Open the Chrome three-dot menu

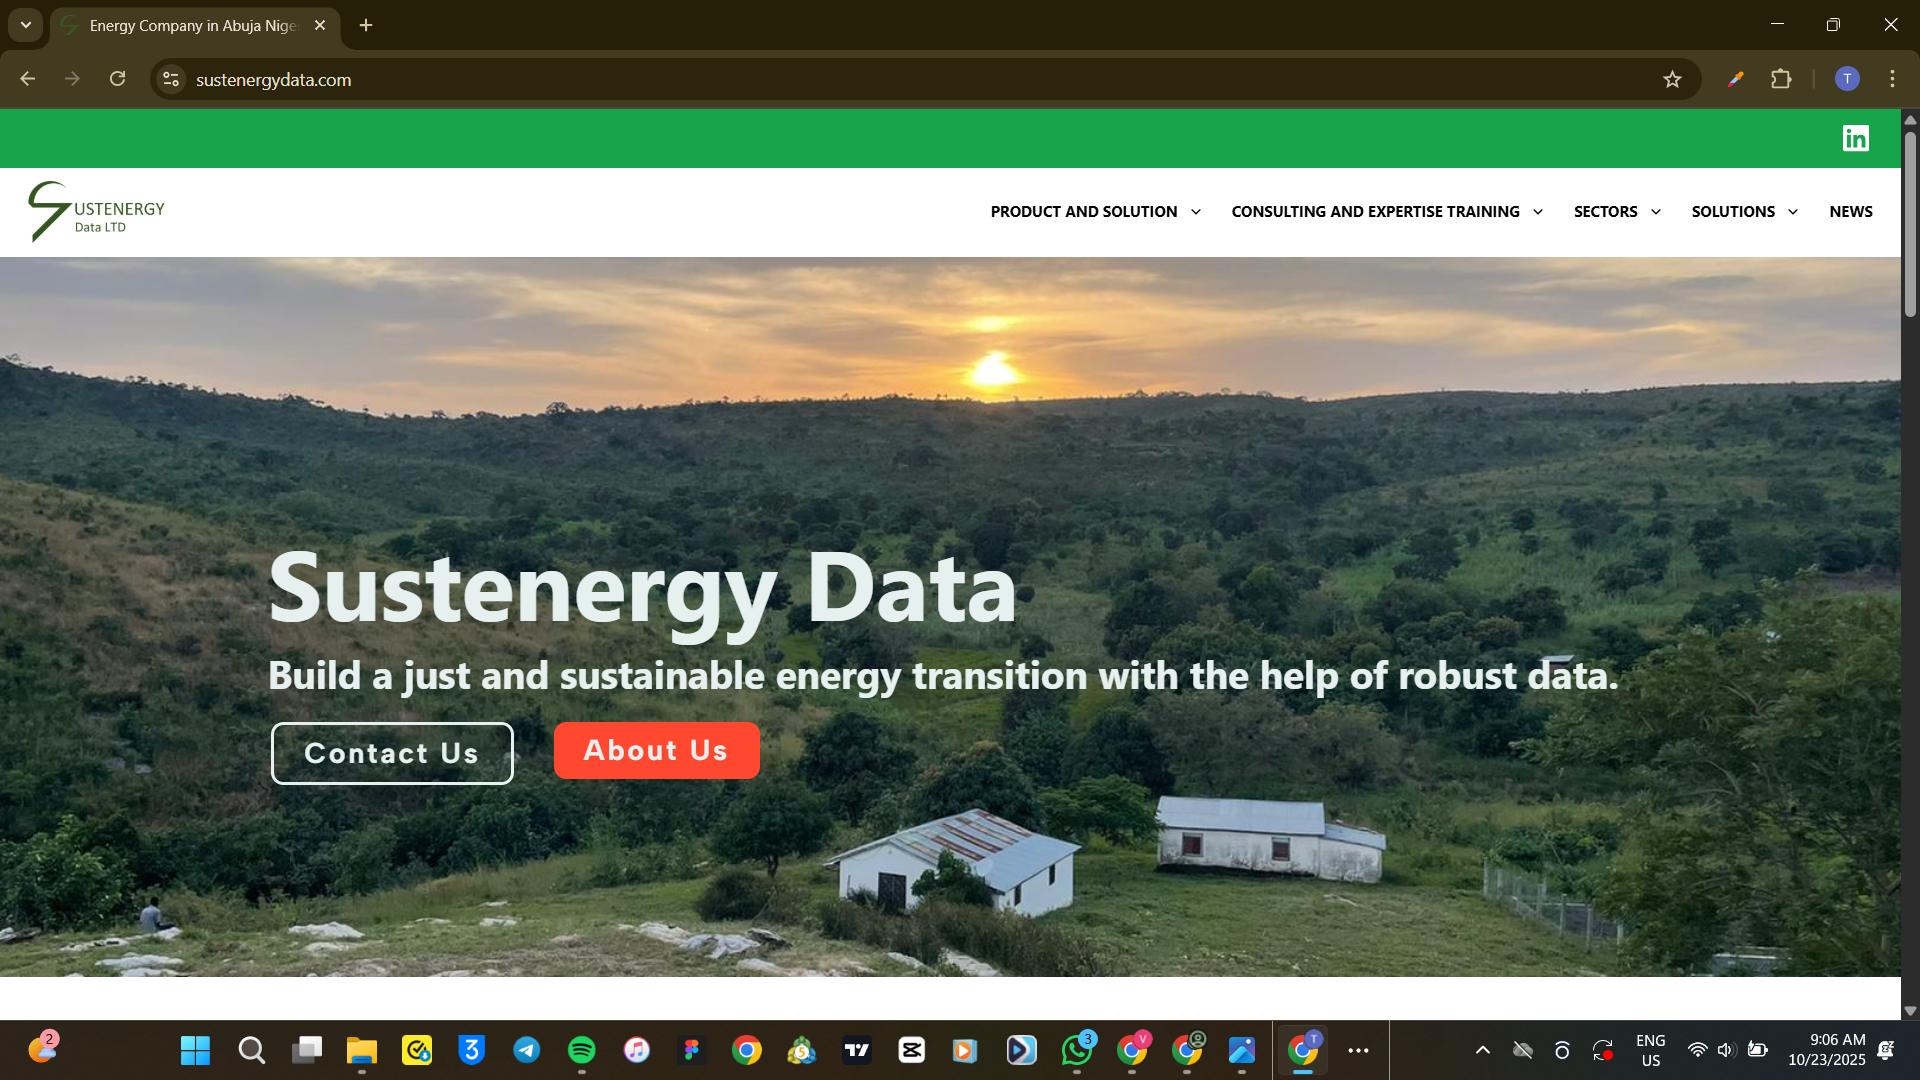click(x=1892, y=79)
